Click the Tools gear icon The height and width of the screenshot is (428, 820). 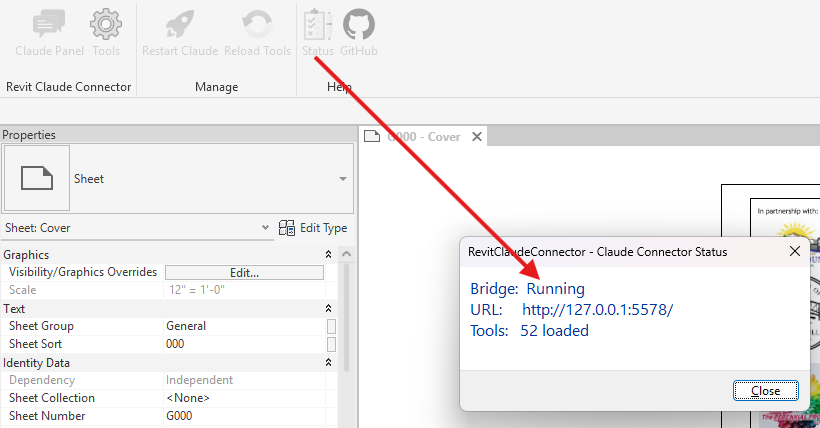click(x=106, y=24)
